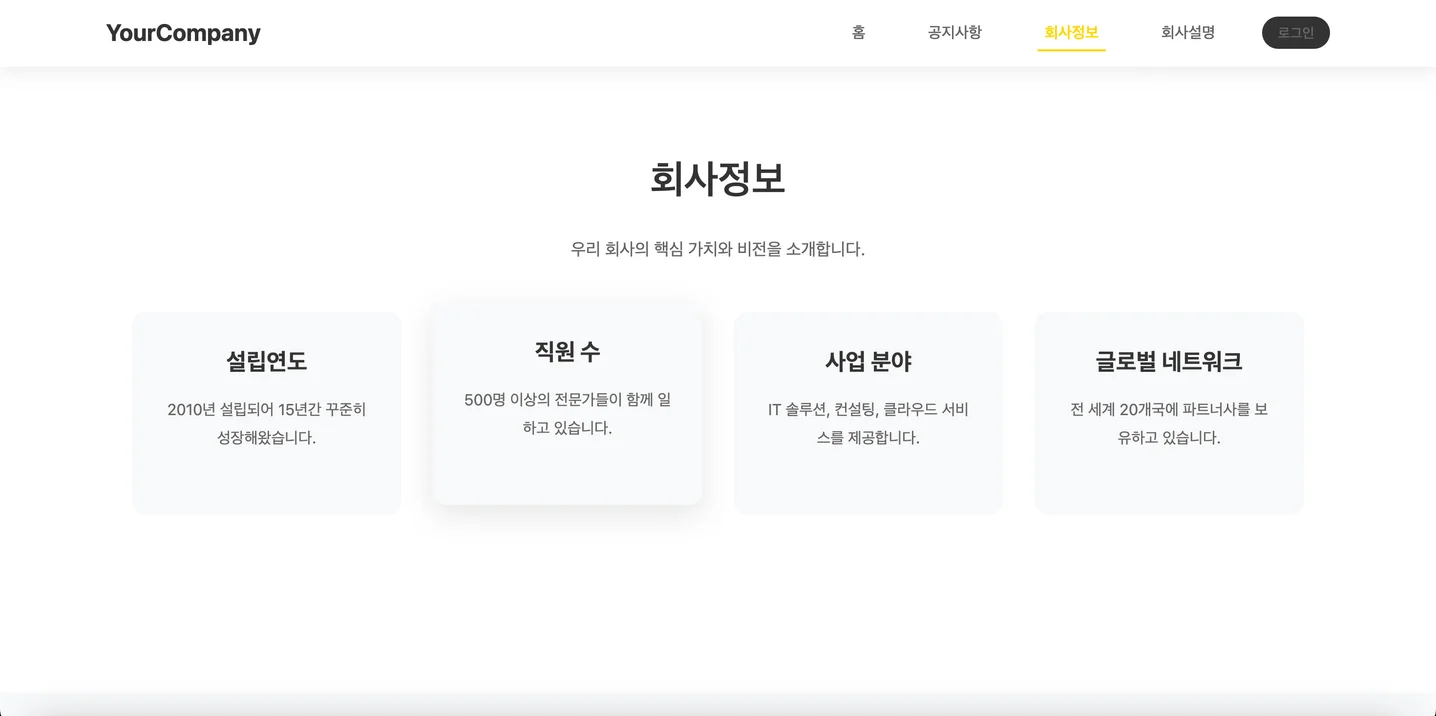Select the 직원 수 card heading
This screenshot has height=716, width=1436.
click(x=567, y=351)
